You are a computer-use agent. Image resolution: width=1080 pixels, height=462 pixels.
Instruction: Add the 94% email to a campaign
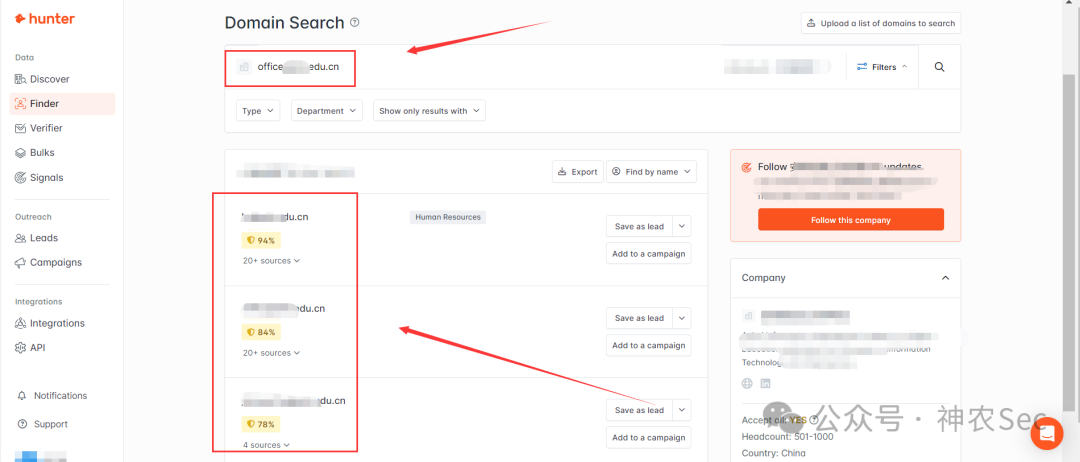648,253
